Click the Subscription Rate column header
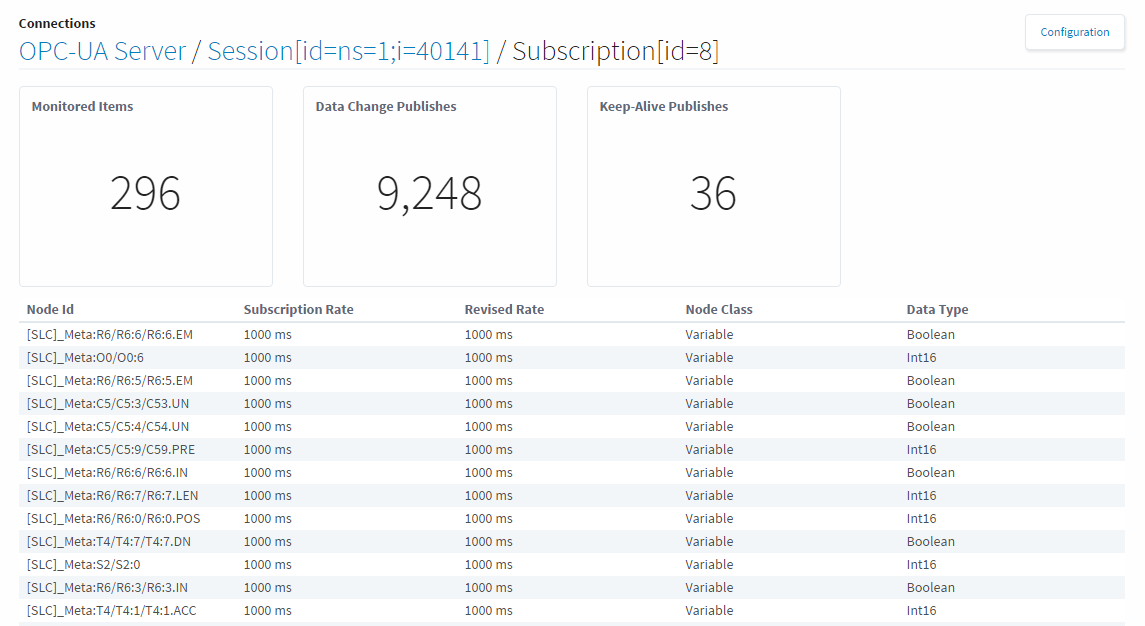This screenshot has width=1145, height=626. (x=298, y=310)
